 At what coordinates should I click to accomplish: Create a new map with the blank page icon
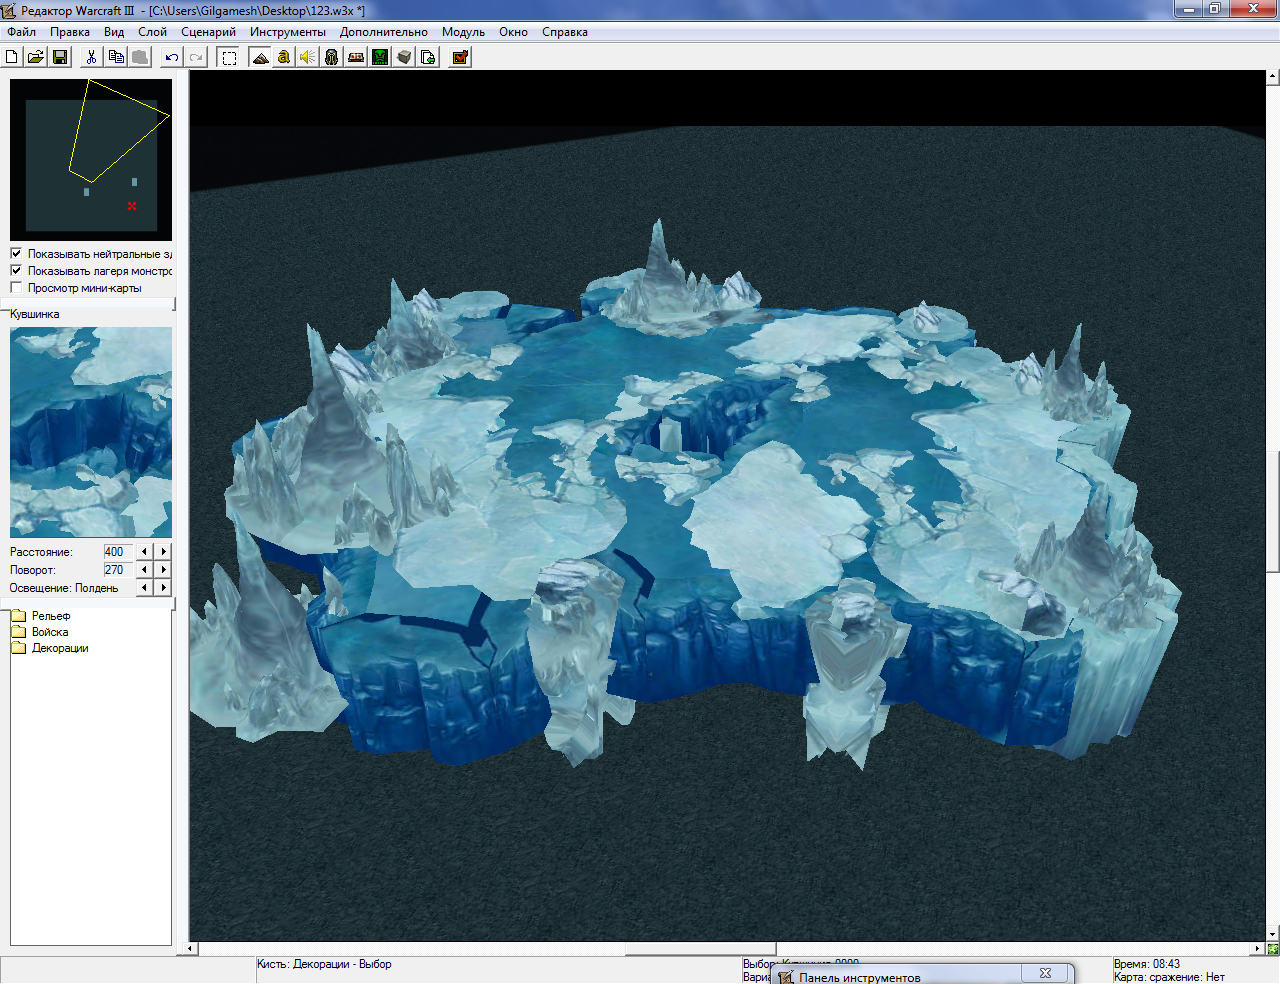pyautogui.click(x=12, y=57)
